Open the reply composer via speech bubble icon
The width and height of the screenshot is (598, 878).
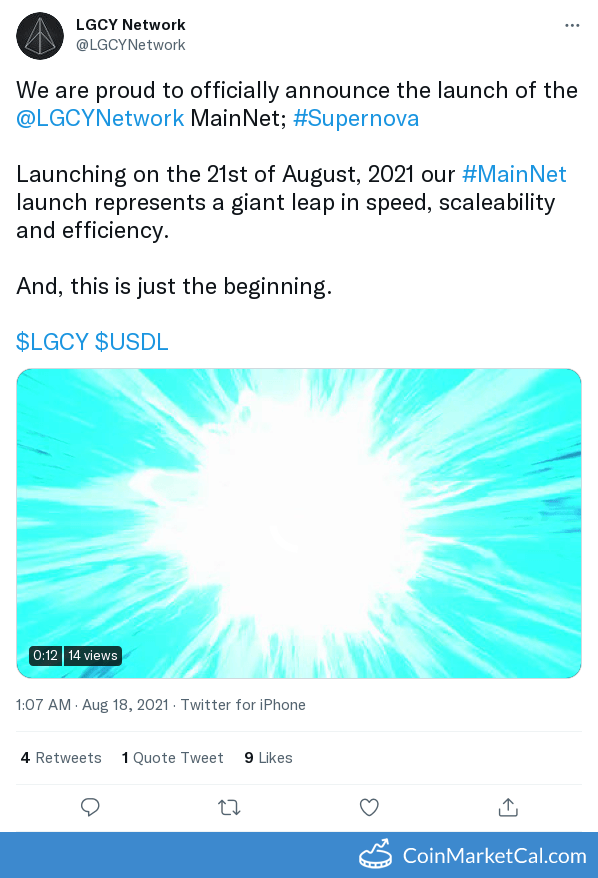(x=90, y=807)
